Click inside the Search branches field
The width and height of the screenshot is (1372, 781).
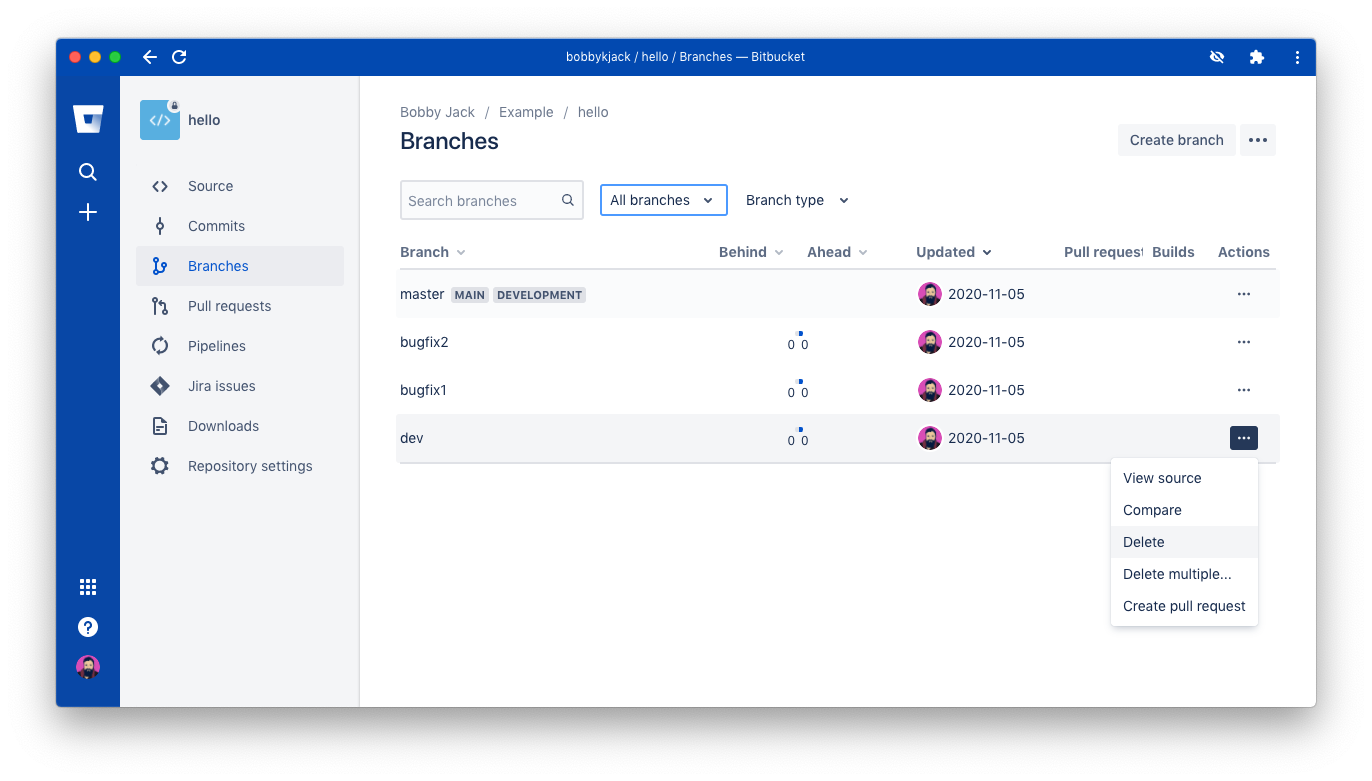coord(480,200)
